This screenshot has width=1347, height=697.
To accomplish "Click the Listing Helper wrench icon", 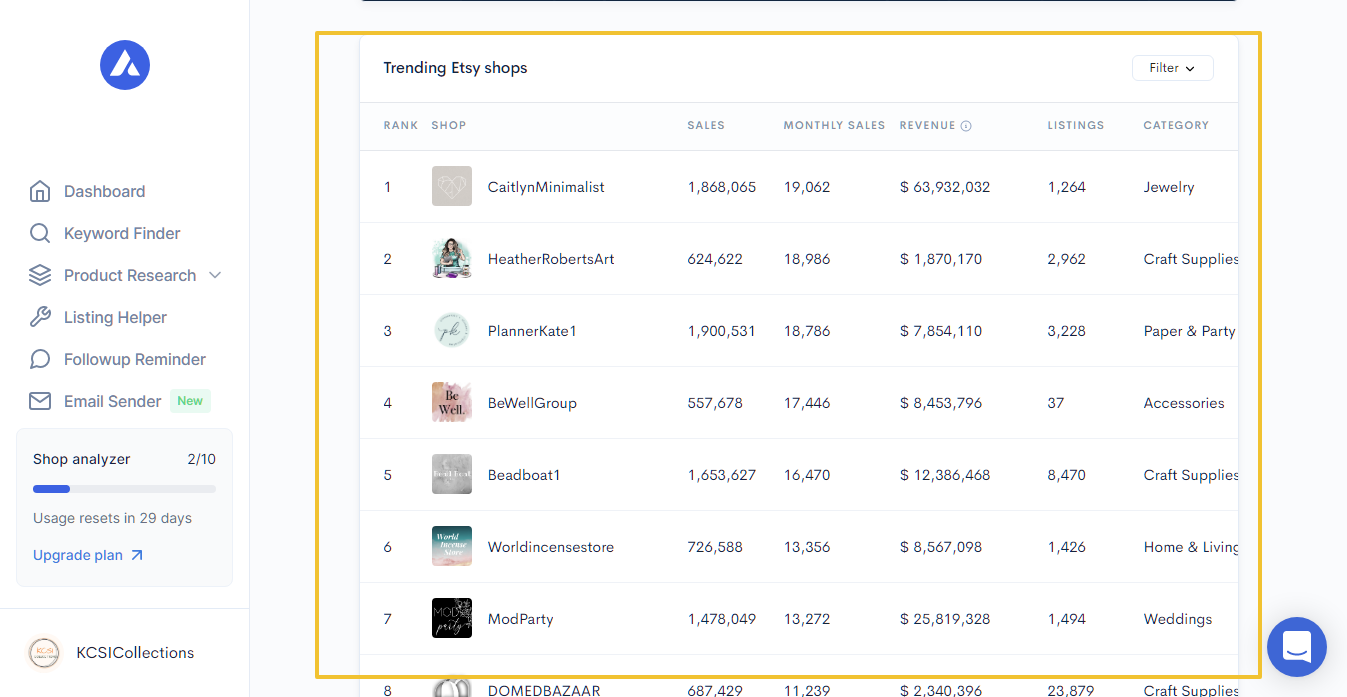I will [40, 317].
